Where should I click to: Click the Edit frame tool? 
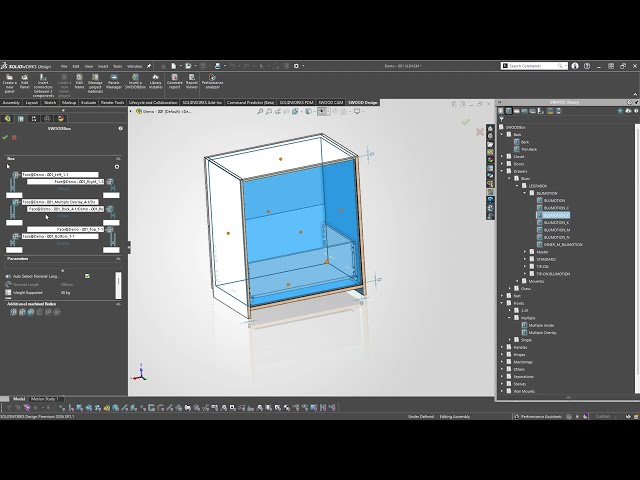tap(79, 82)
